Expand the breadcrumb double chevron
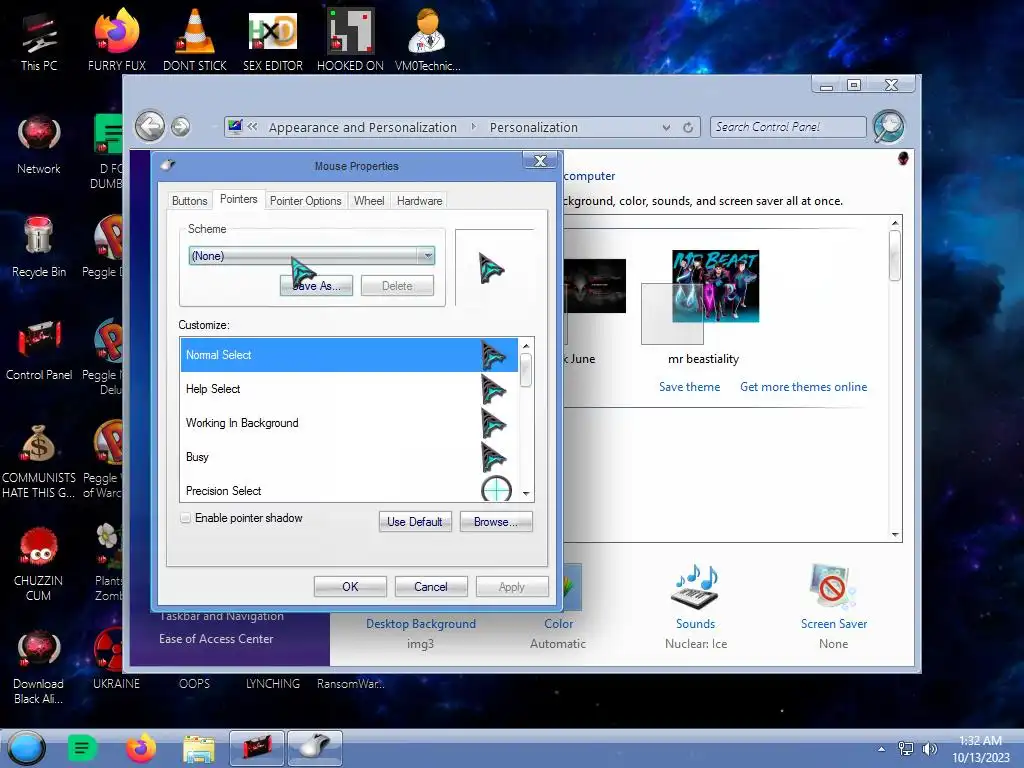 pos(253,127)
